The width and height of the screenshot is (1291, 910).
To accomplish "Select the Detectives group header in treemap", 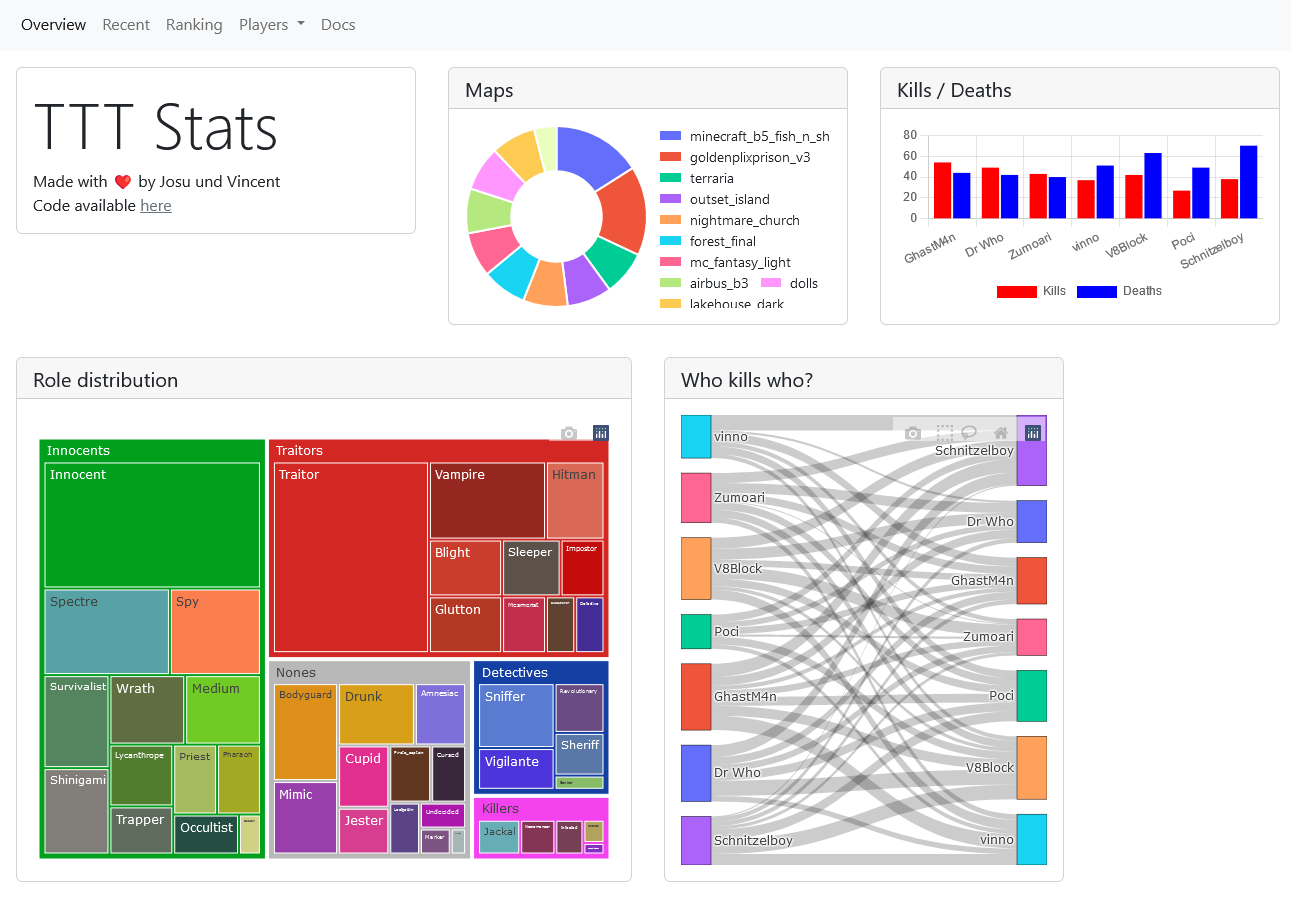I will pyautogui.click(x=541, y=672).
